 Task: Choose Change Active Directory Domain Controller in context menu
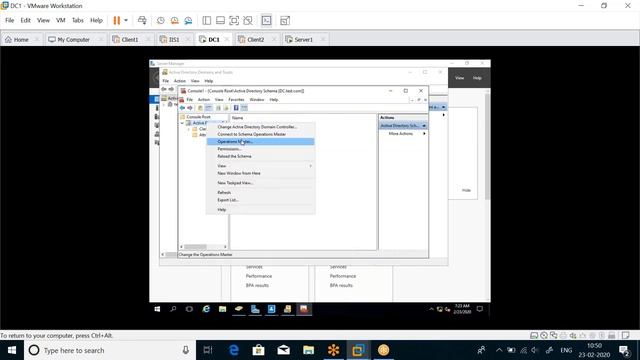pyautogui.click(x=260, y=127)
